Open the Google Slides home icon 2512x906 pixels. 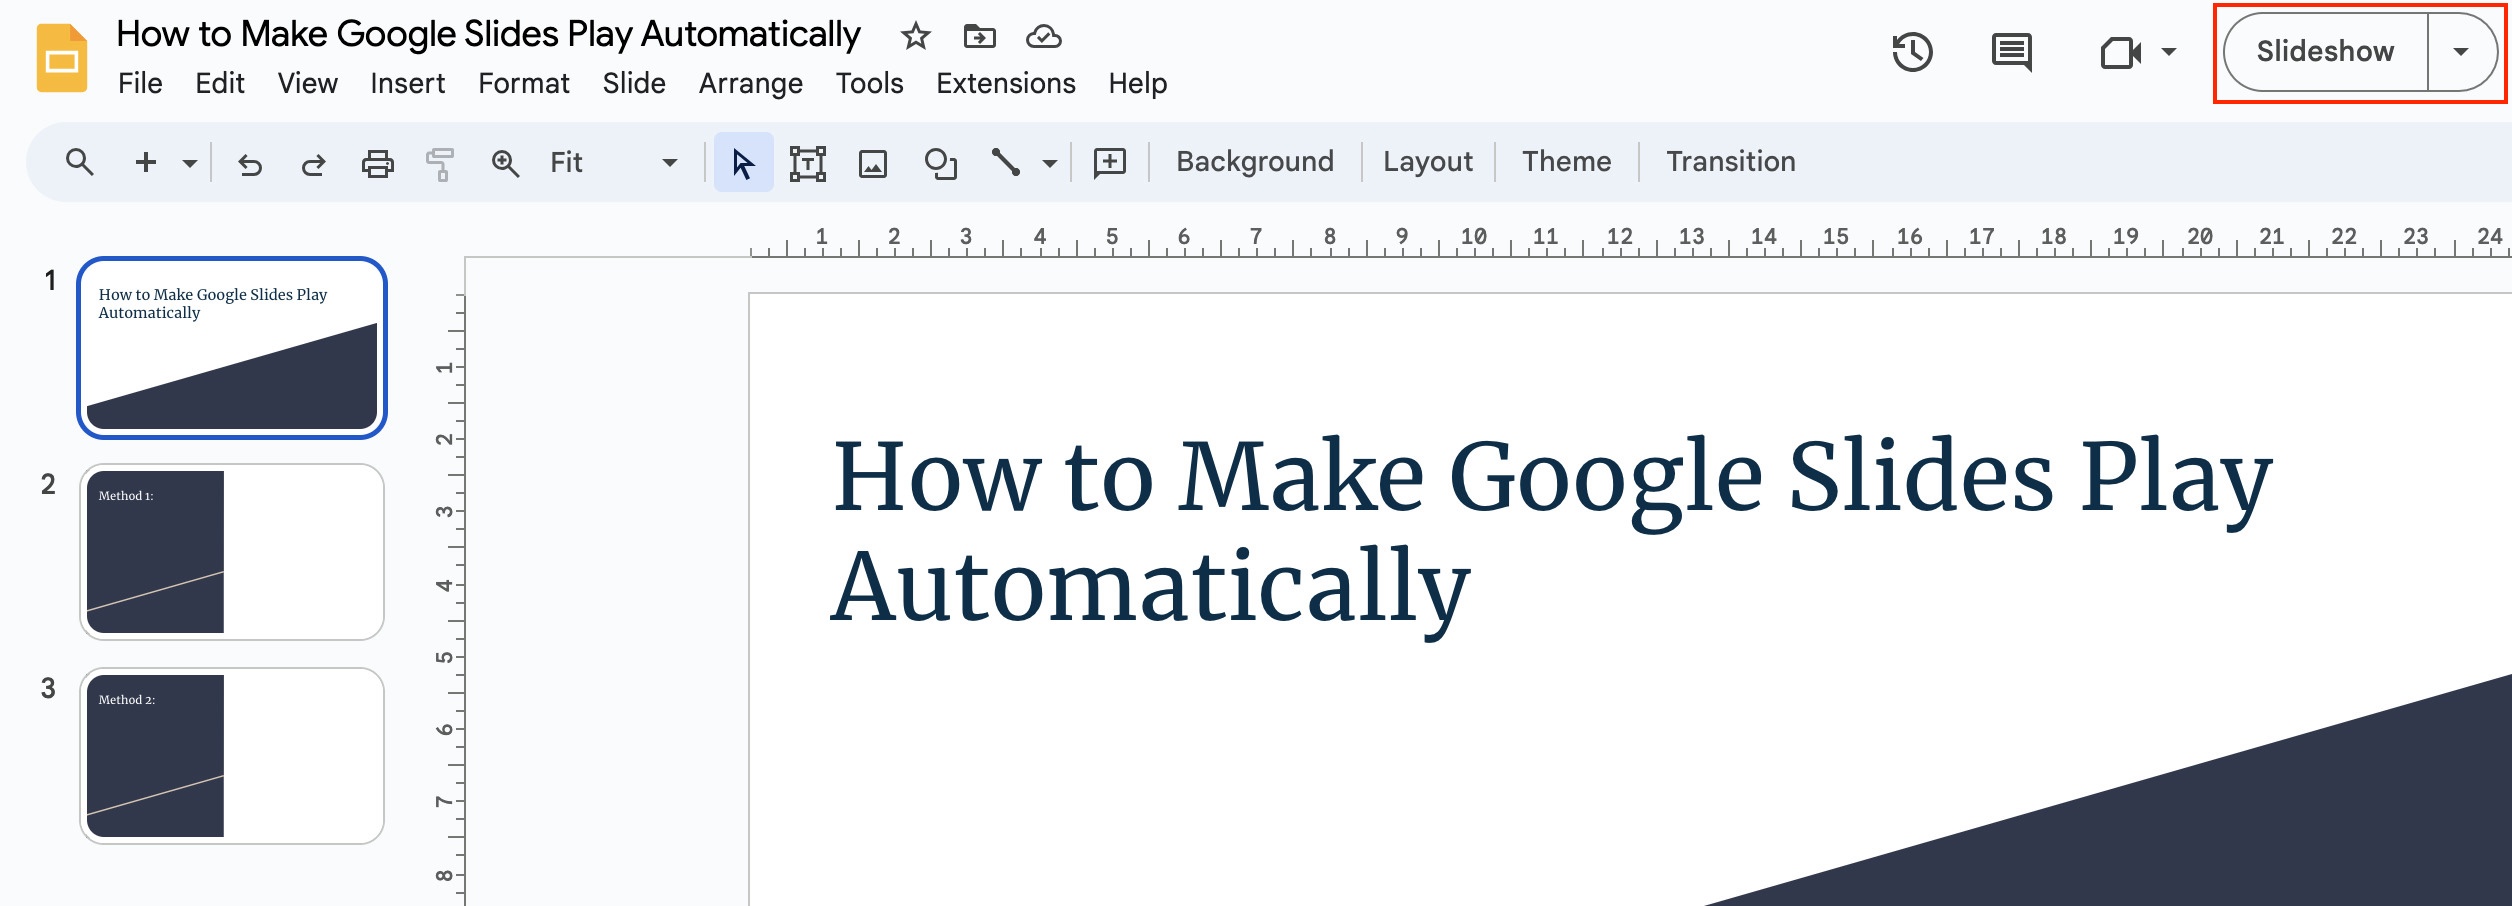(62, 58)
